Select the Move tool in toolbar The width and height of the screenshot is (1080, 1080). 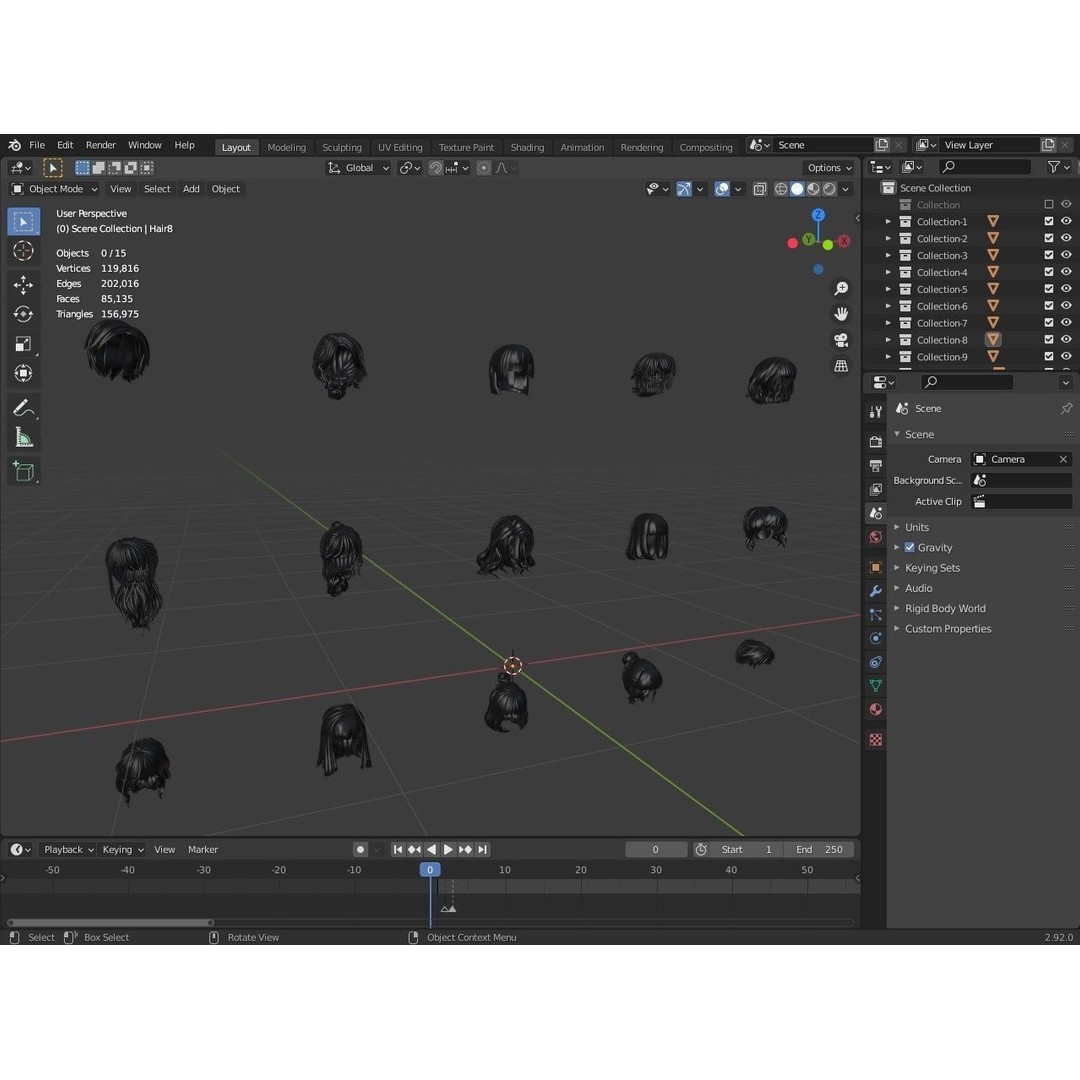tap(24, 285)
